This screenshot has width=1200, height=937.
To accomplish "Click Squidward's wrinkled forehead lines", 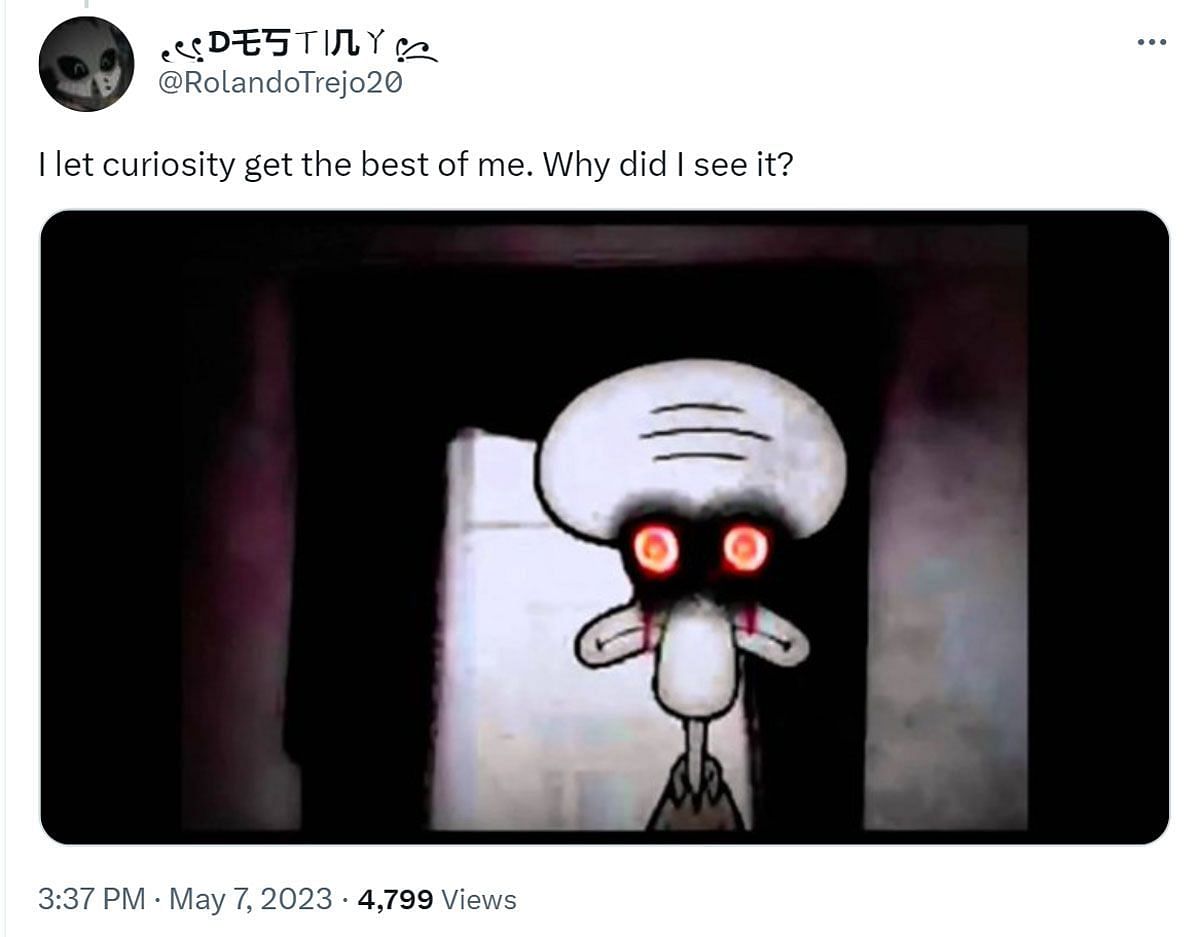I will pyautogui.click(x=704, y=432).
